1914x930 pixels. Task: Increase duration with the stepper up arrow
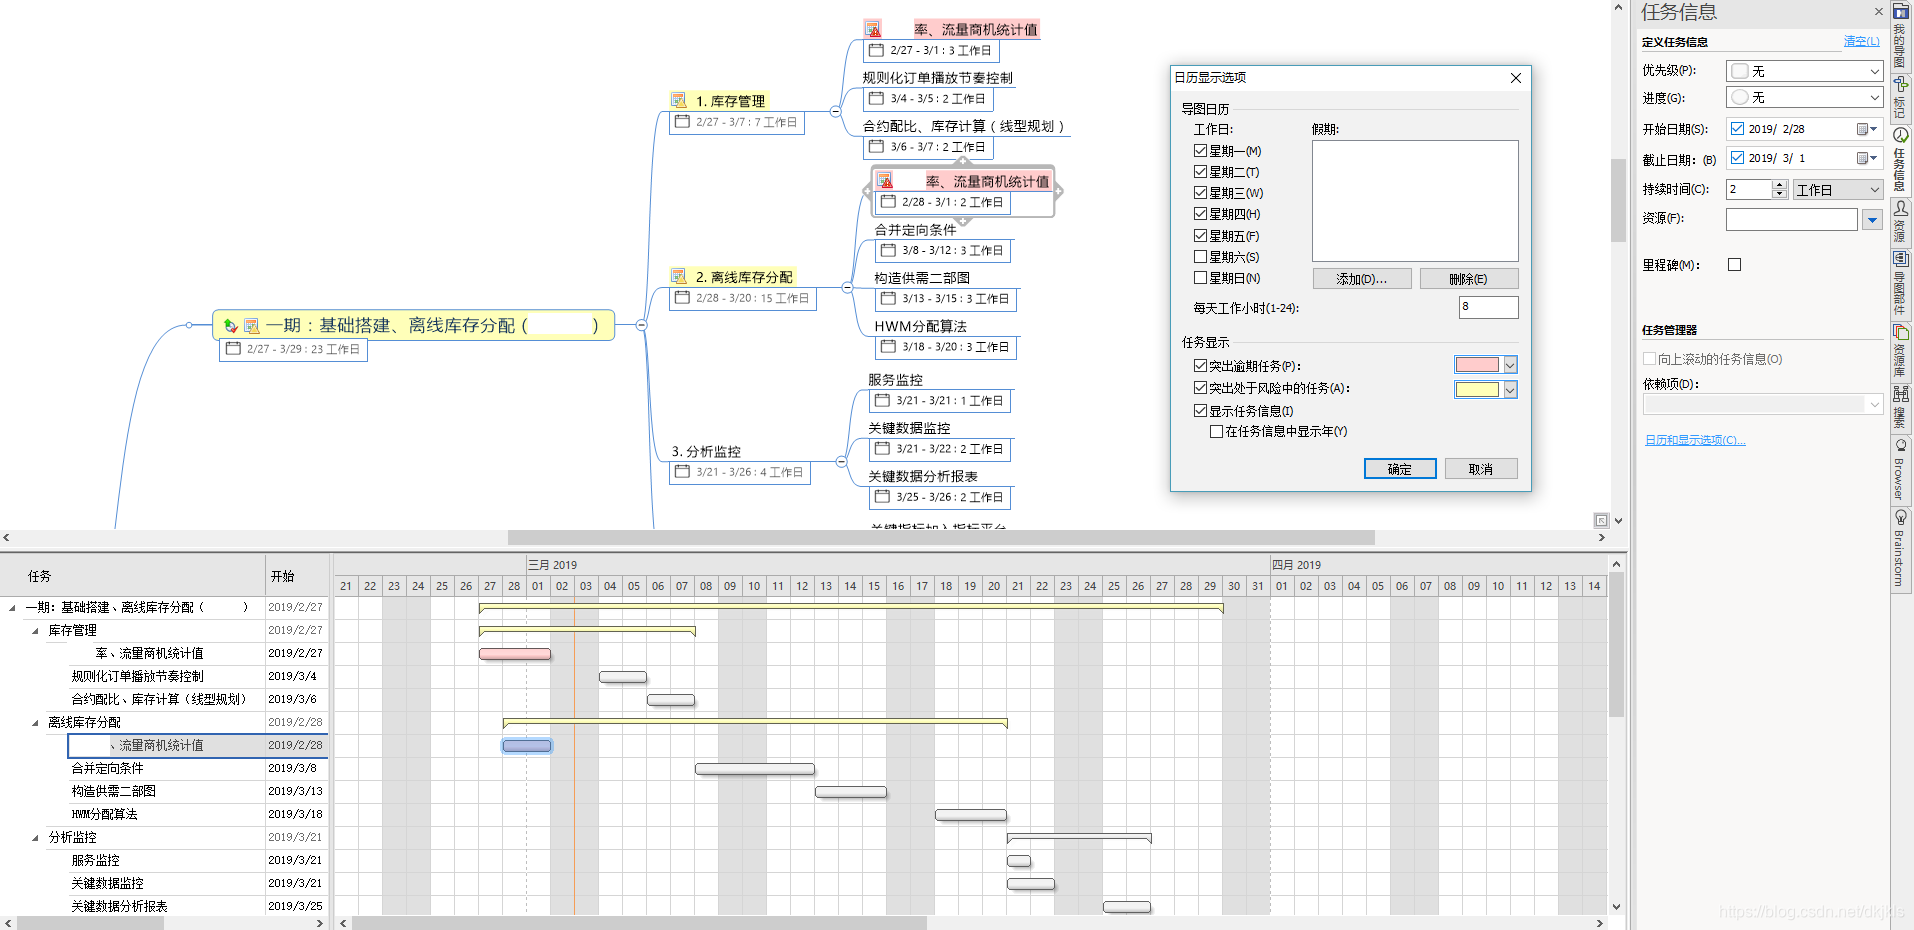click(1780, 184)
